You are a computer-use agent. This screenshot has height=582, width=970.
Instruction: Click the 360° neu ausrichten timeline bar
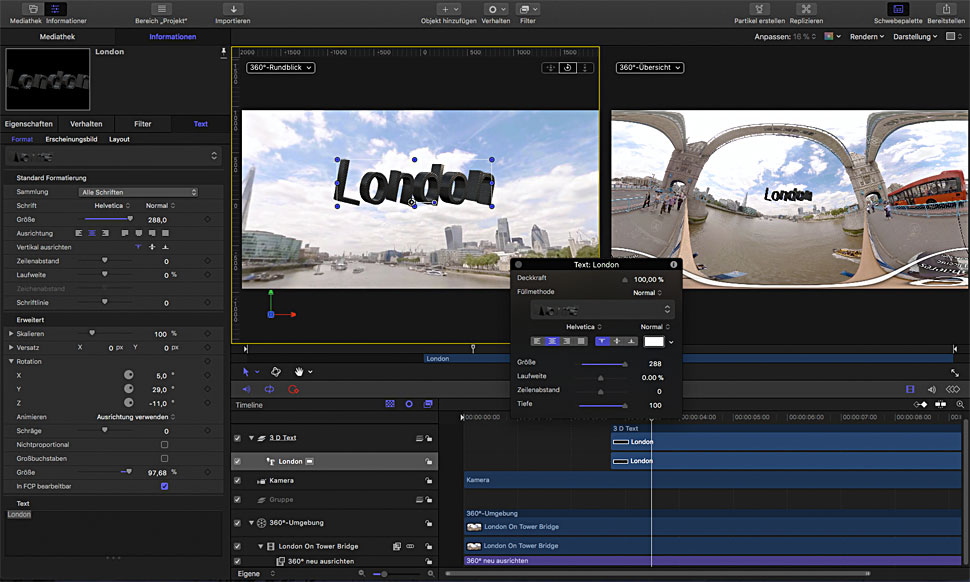[x=712, y=561]
